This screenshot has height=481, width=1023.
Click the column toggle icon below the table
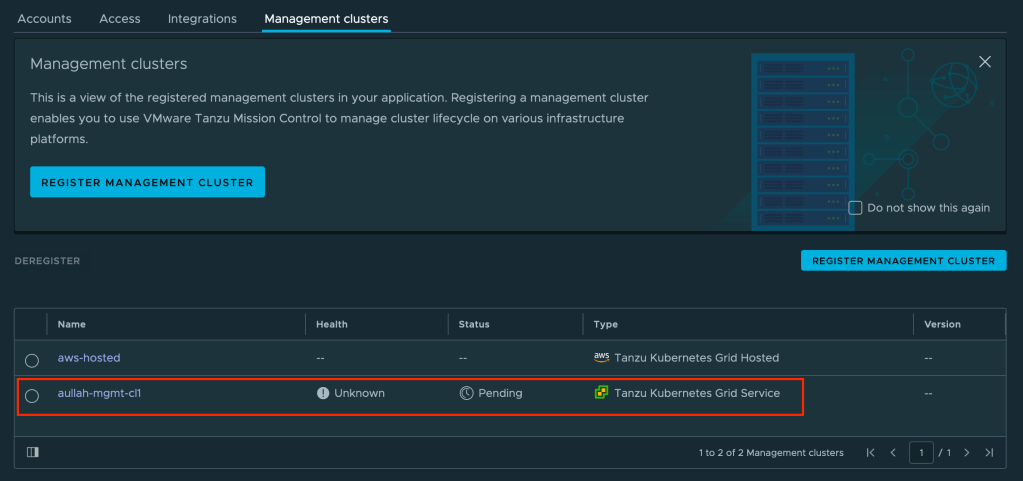[33, 452]
